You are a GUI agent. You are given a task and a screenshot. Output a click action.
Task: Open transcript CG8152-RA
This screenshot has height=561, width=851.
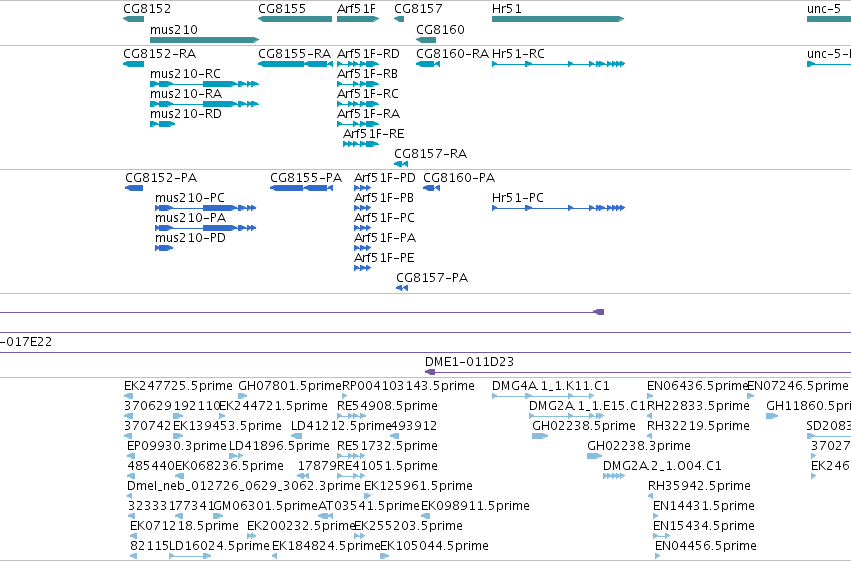tap(160, 54)
